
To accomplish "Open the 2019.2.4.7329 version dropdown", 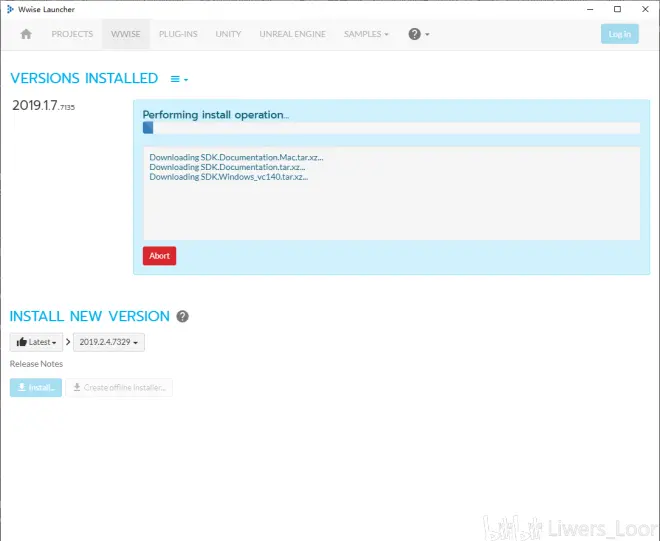I will click(x=109, y=342).
